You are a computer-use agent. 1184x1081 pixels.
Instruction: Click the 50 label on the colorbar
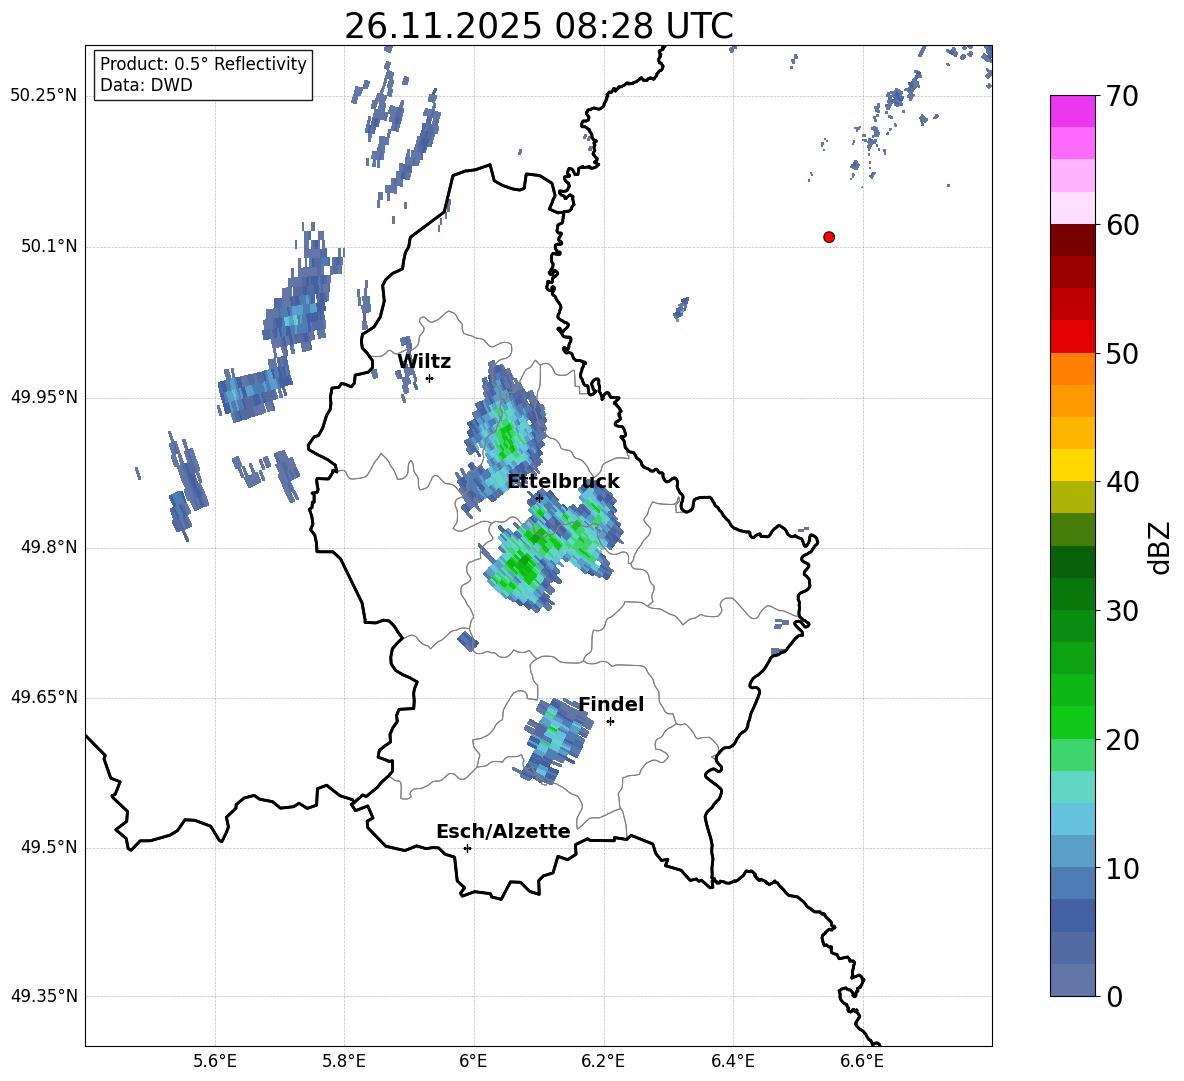pos(1122,353)
